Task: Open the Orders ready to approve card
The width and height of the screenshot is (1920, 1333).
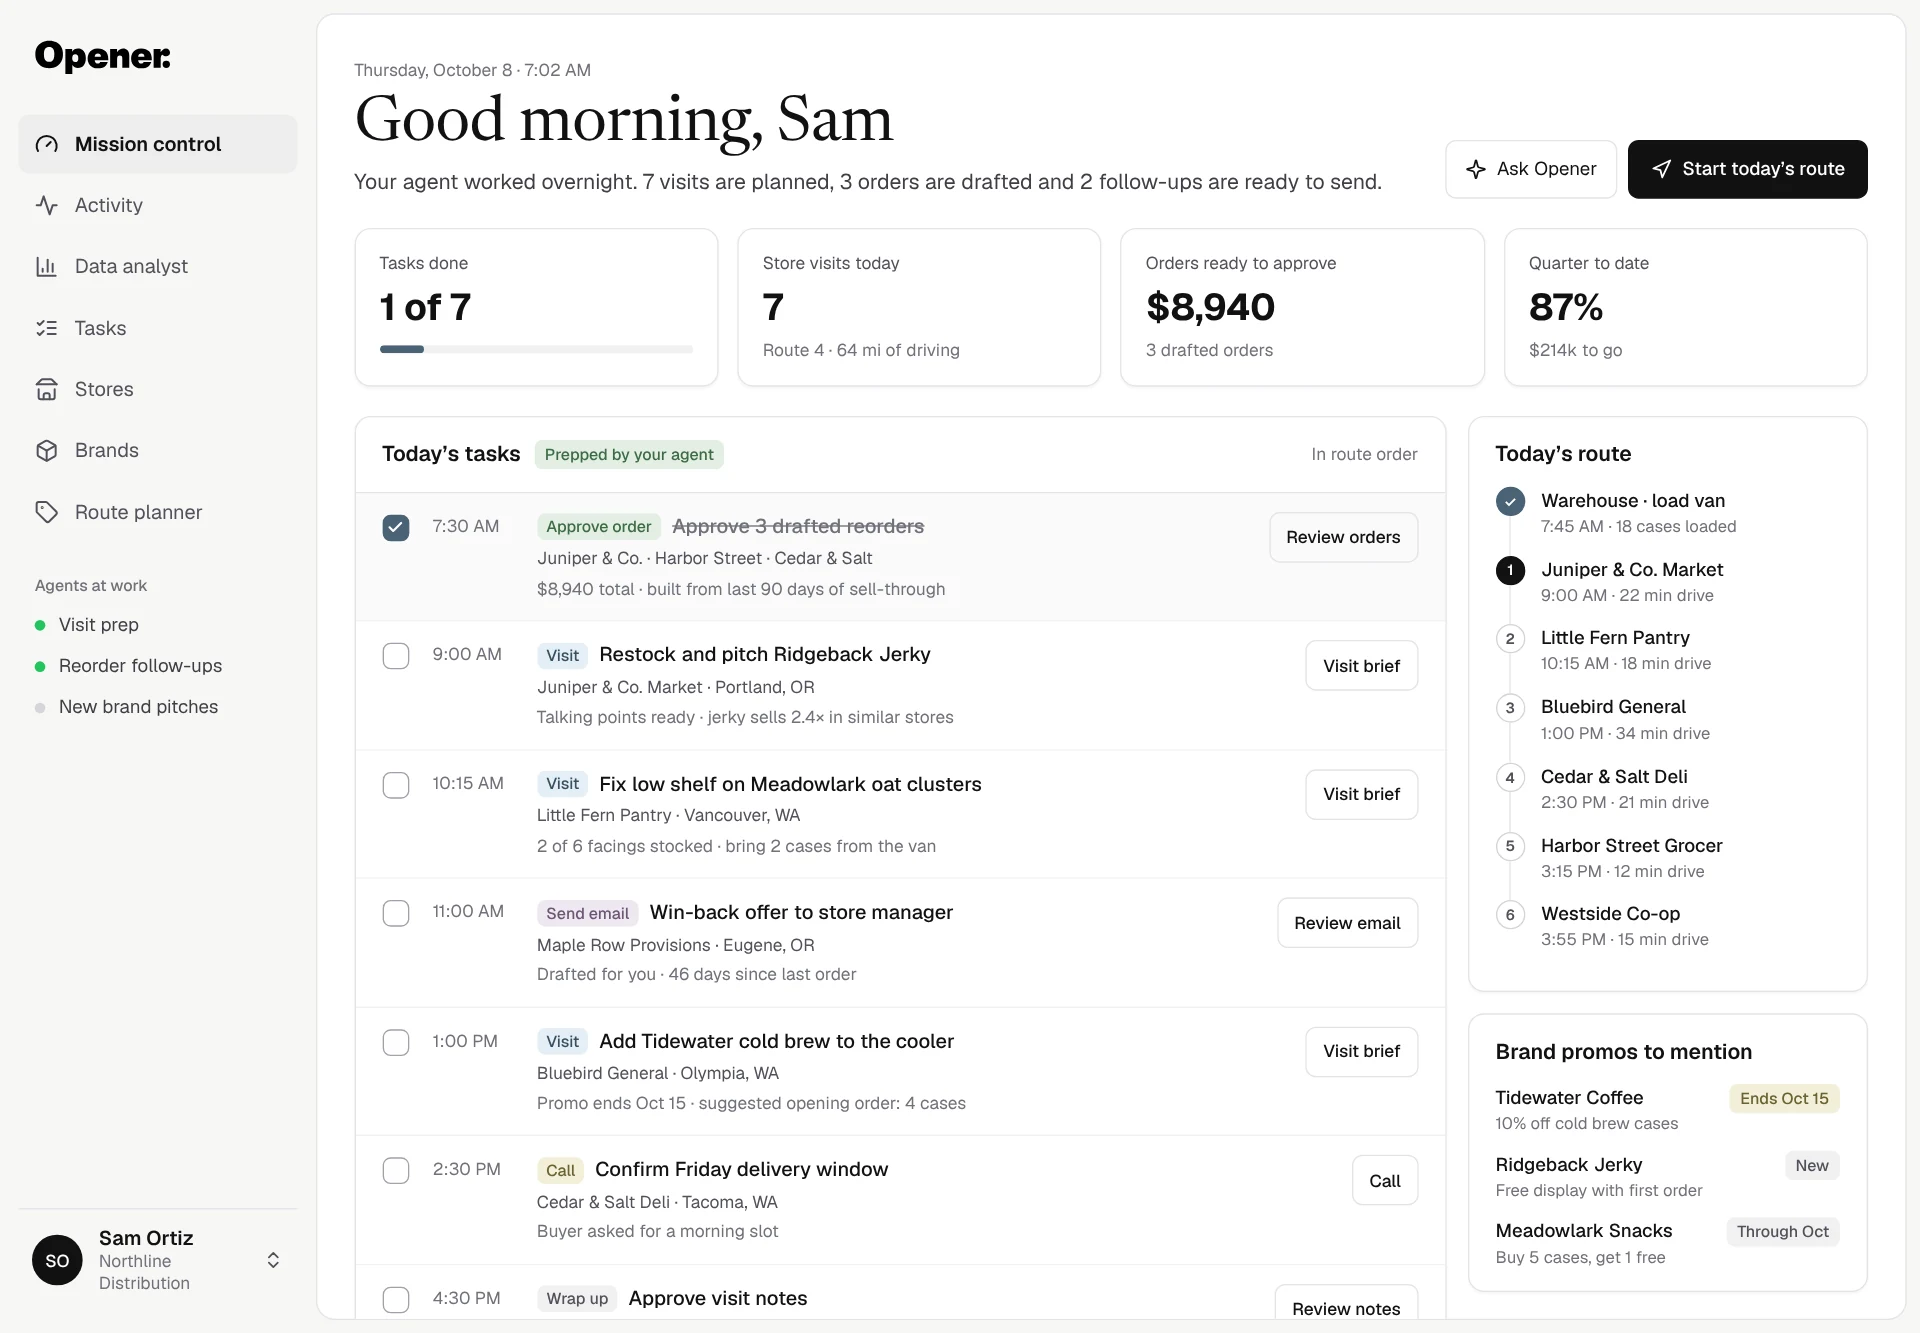Action: (x=1302, y=307)
